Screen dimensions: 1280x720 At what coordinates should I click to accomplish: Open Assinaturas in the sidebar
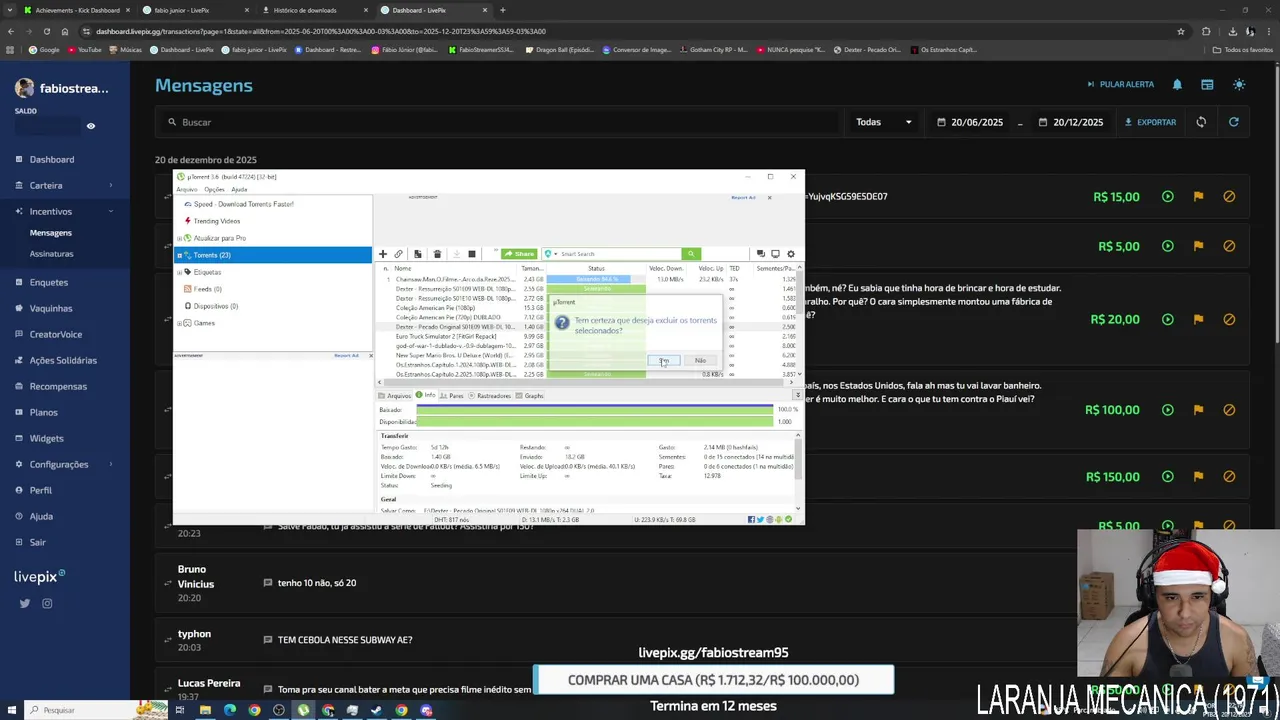(x=51, y=254)
